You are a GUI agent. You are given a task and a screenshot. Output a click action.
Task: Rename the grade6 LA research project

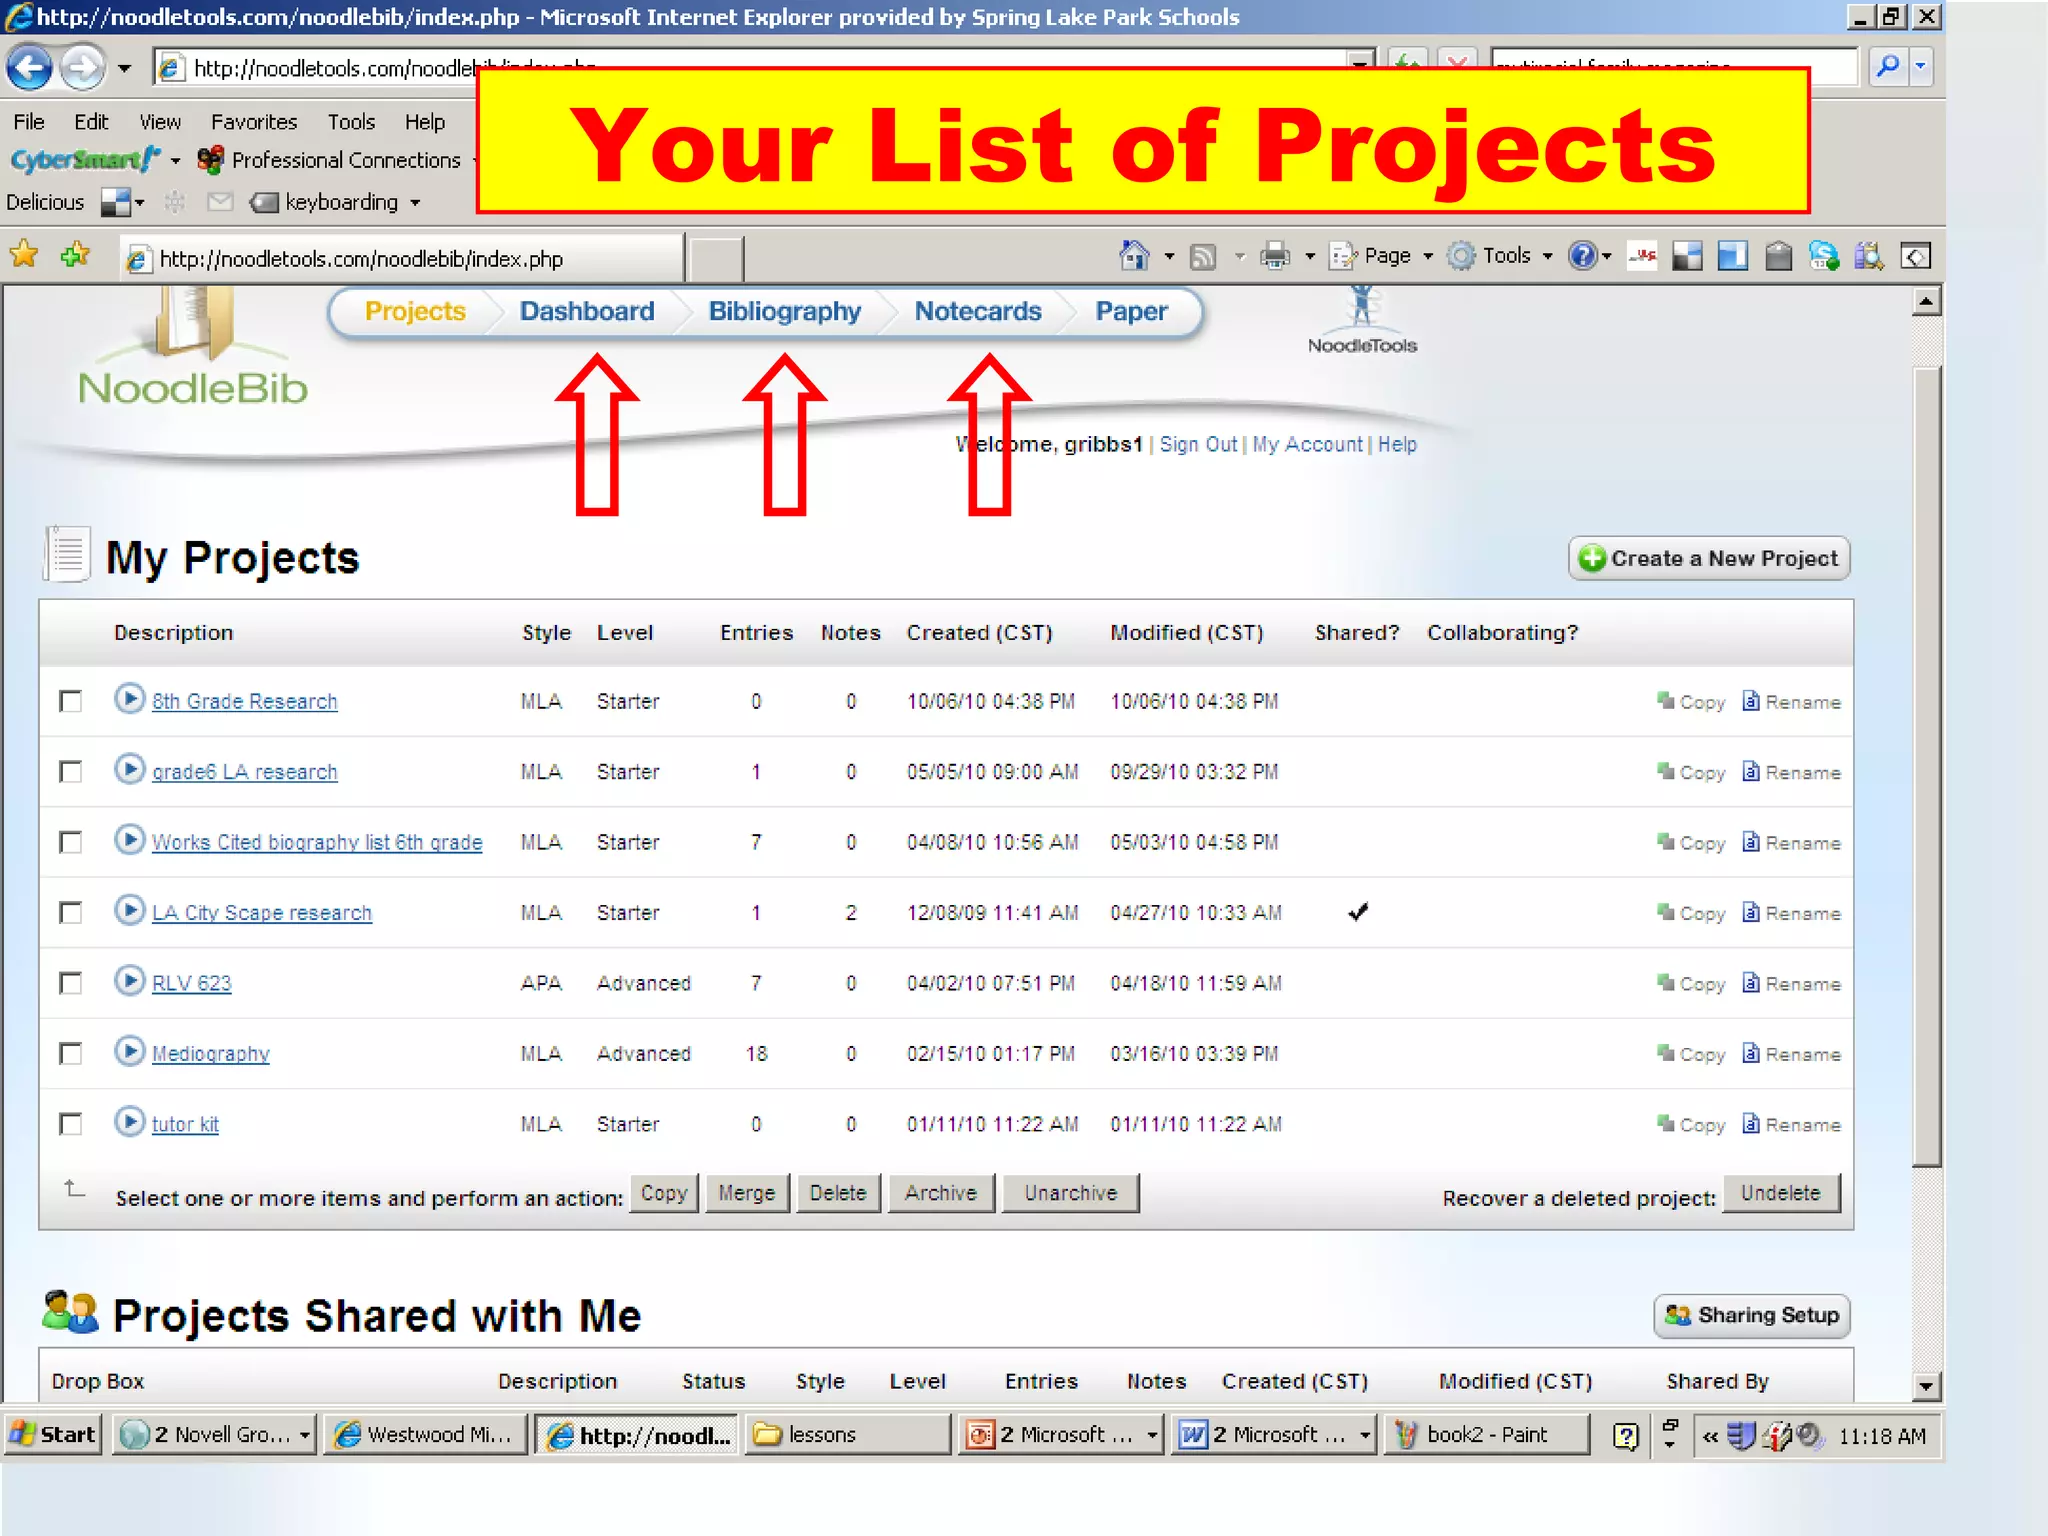pos(1792,772)
